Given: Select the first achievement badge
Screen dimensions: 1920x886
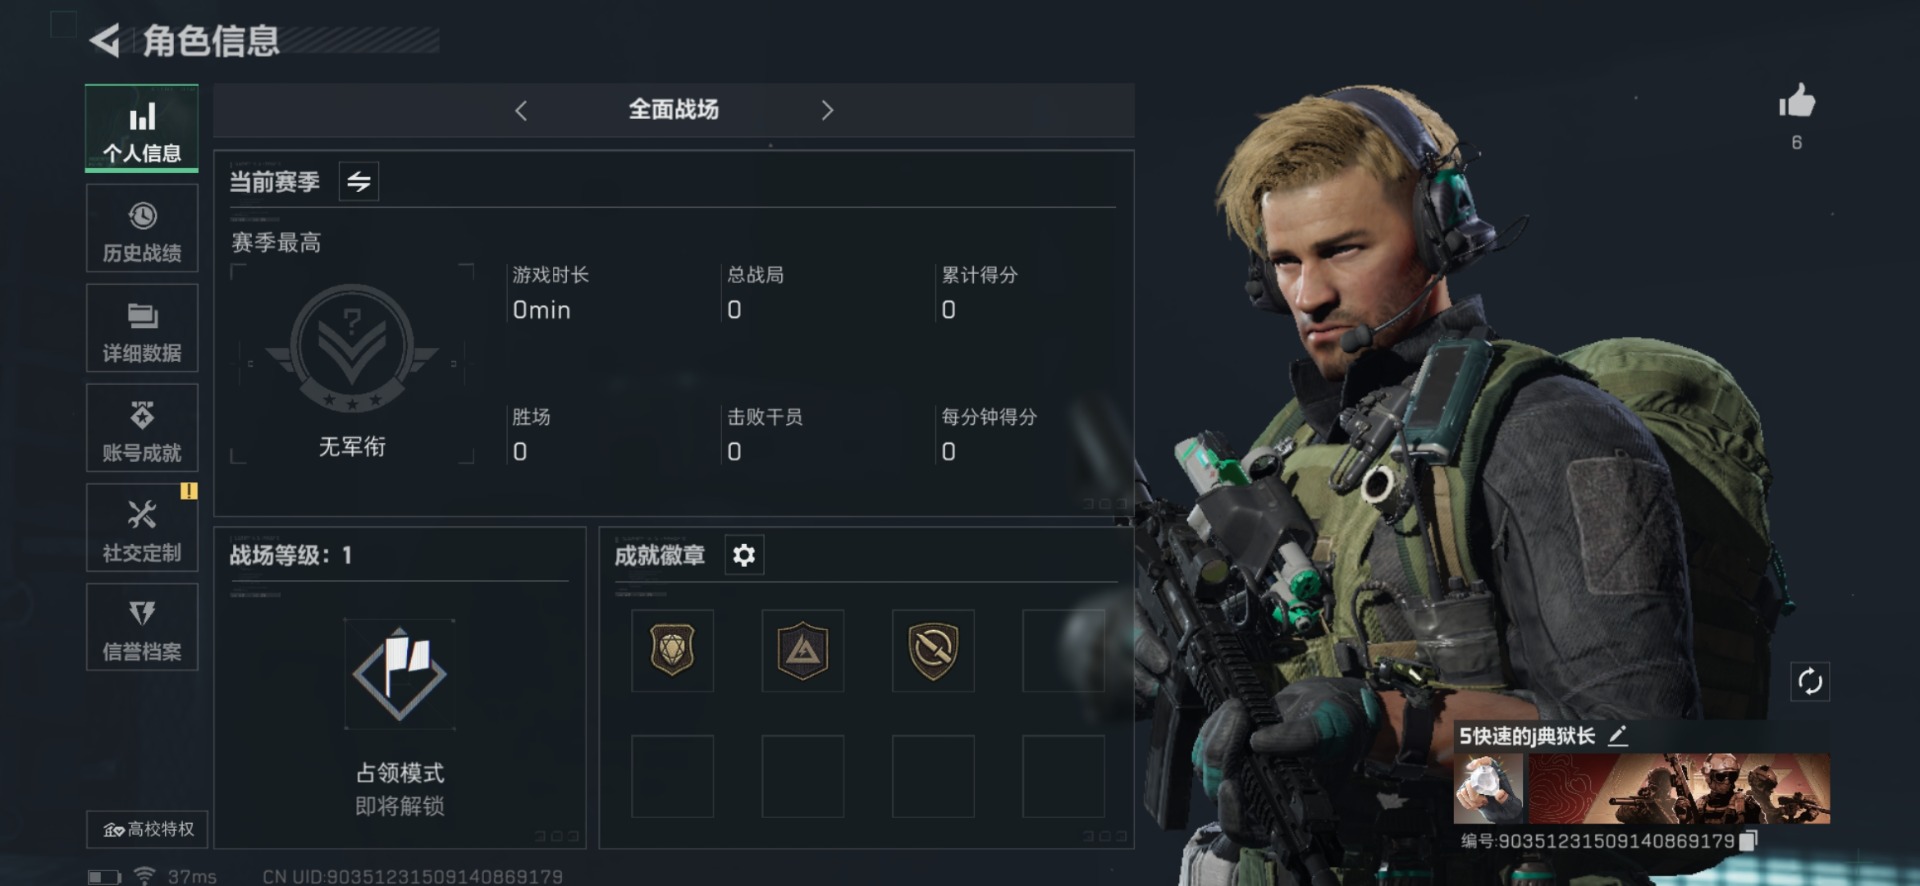Looking at the screenshot, I should point(672,651).
